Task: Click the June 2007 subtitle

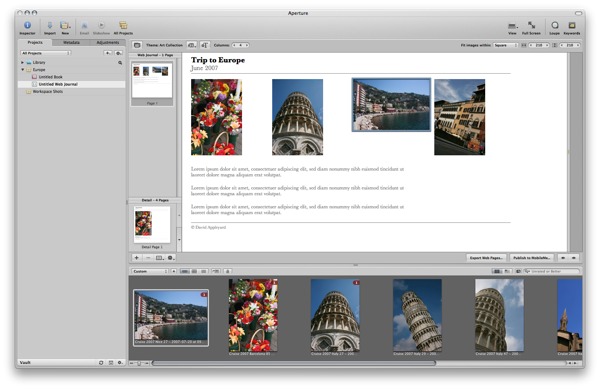Action: (x=204, y=68)
